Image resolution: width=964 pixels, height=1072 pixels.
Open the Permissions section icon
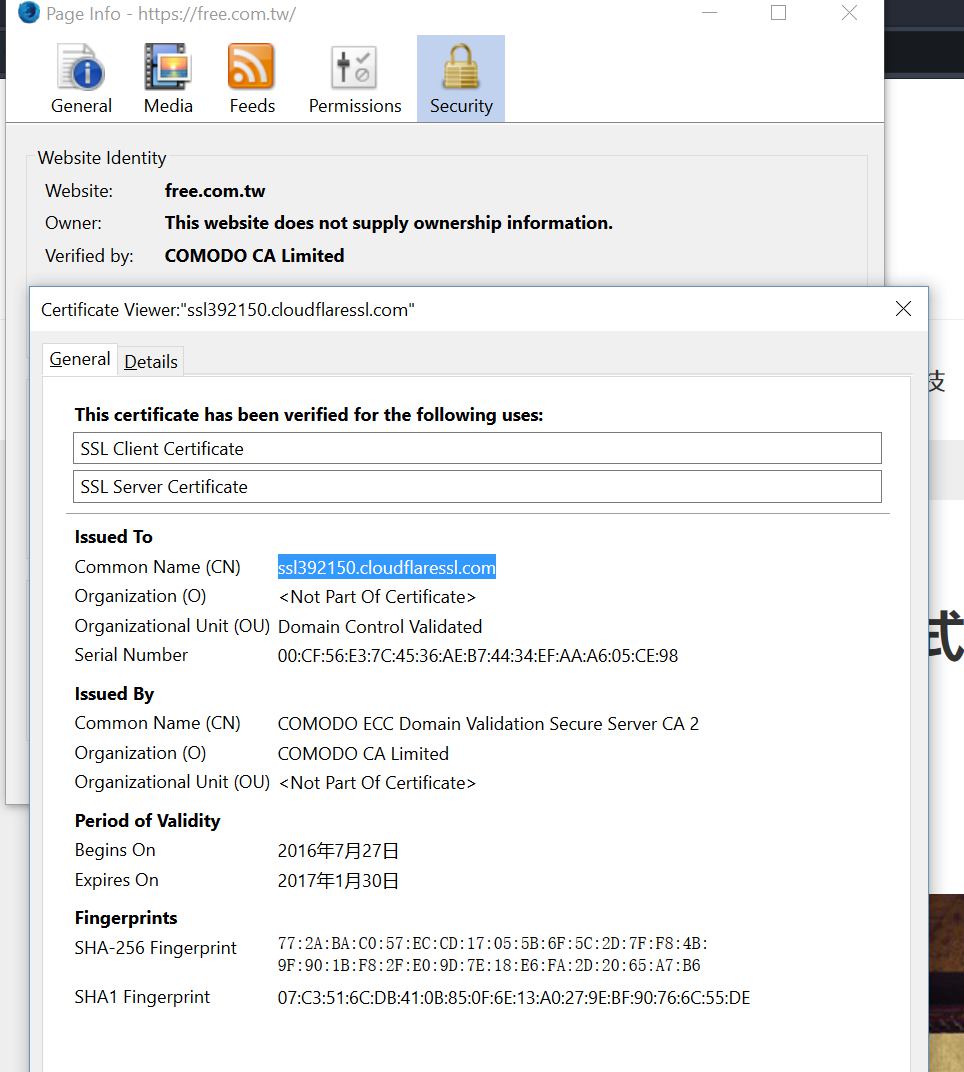click(x=354, y=79)
